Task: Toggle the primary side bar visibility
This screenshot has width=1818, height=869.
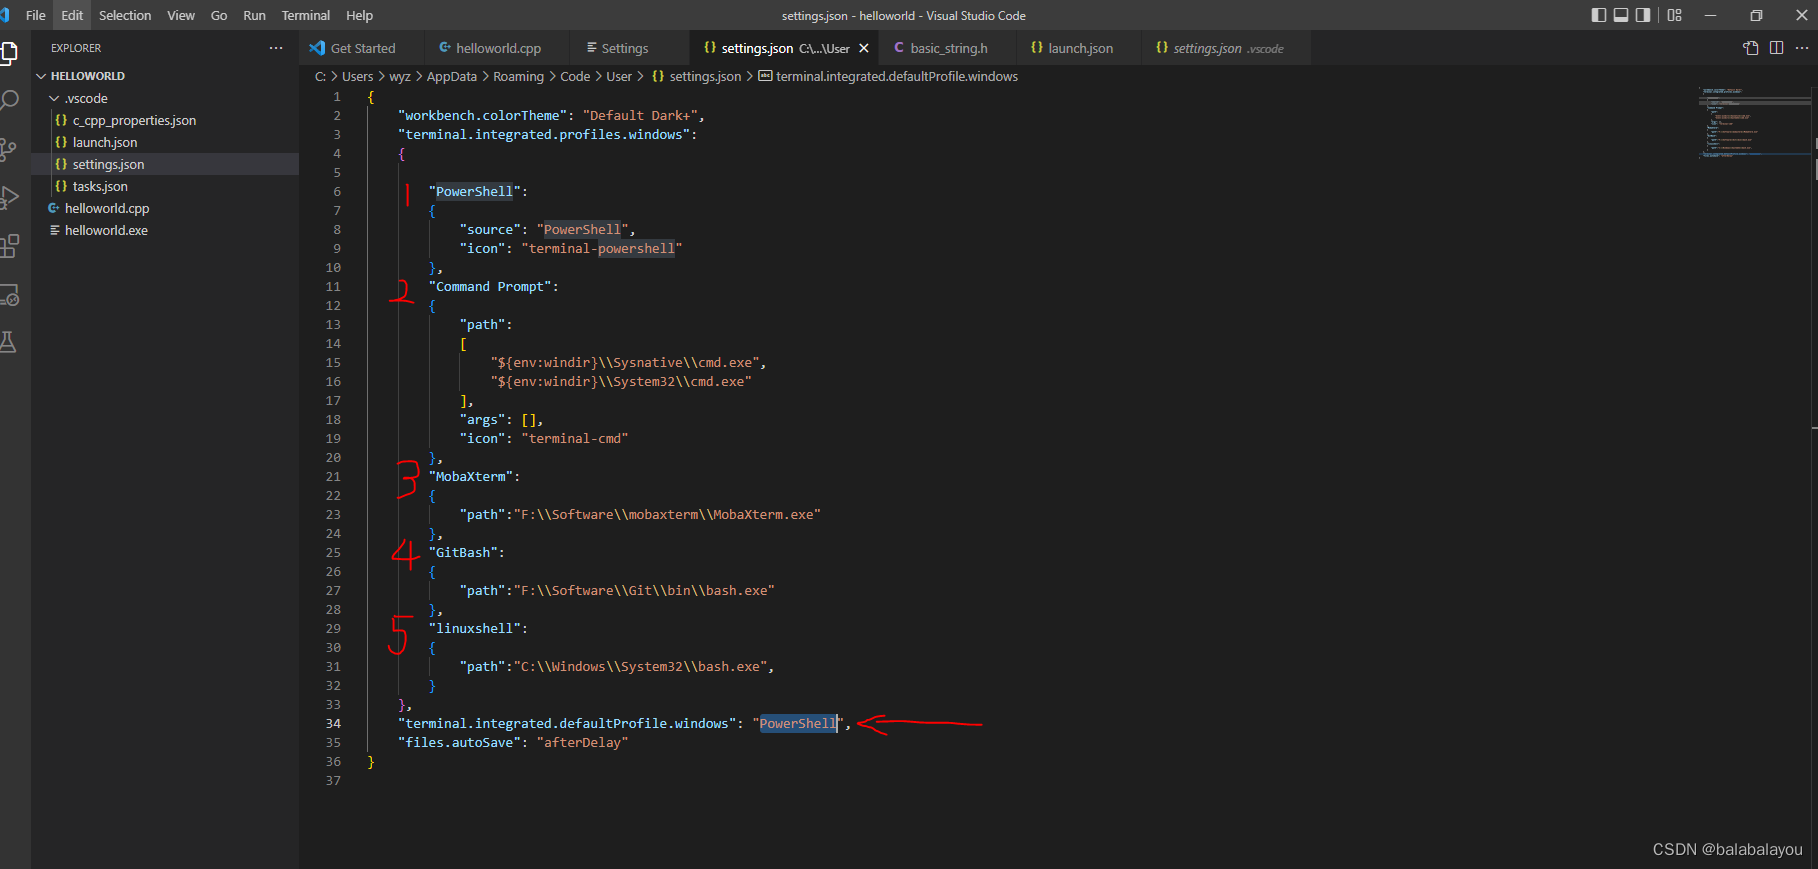Action: point(1599,15)
